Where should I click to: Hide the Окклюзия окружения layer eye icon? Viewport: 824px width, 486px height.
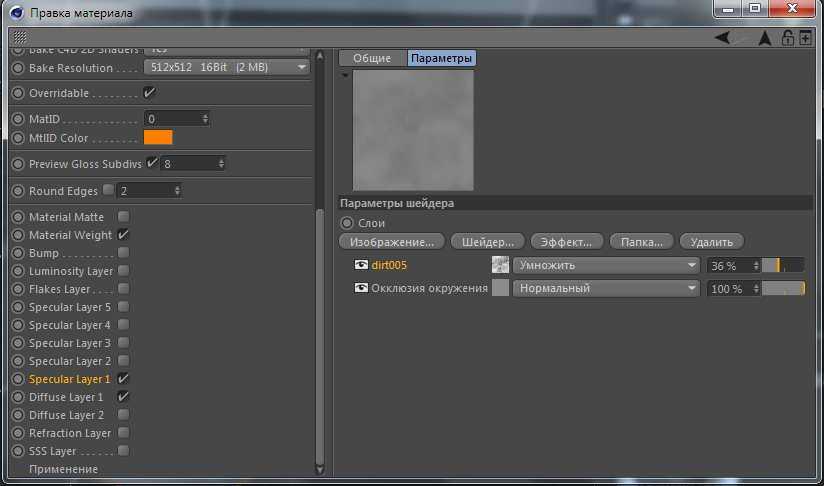tap(361, 288)
